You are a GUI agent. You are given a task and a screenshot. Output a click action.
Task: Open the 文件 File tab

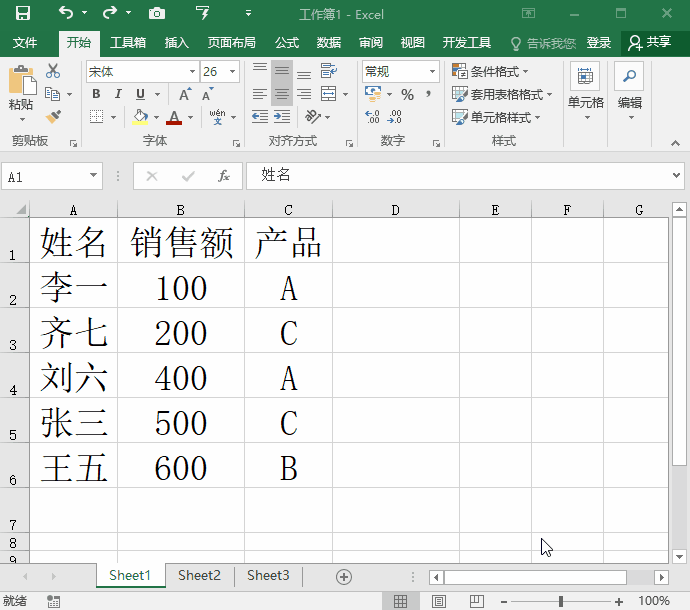(25, 43)
